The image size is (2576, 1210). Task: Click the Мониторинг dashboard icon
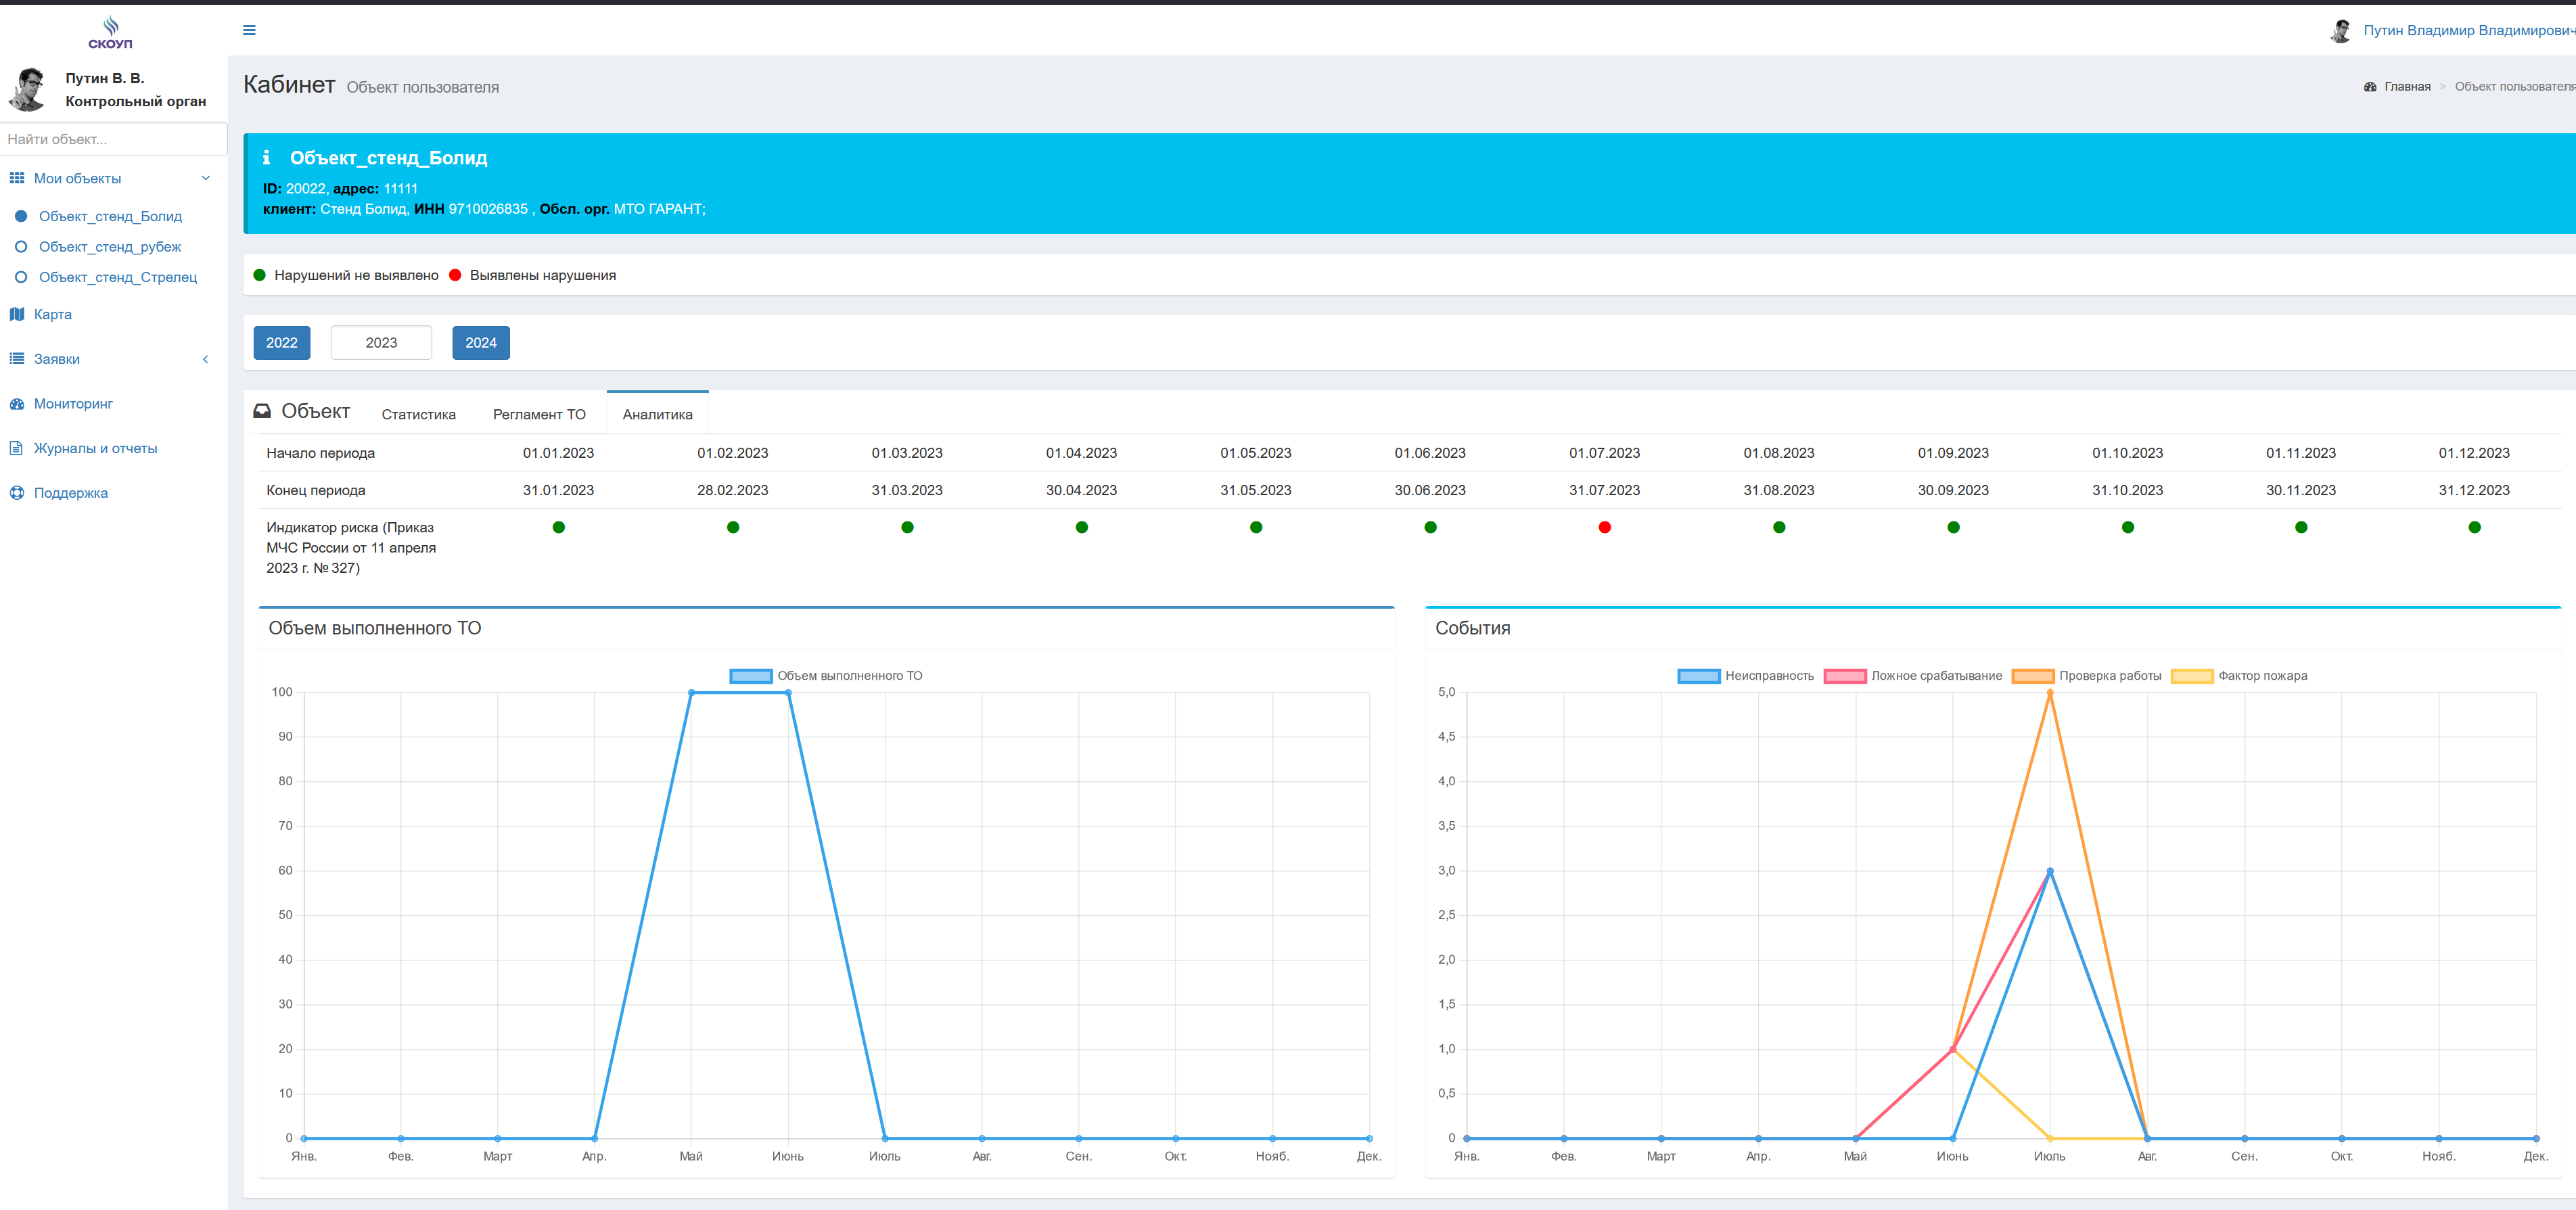point(17,404)
